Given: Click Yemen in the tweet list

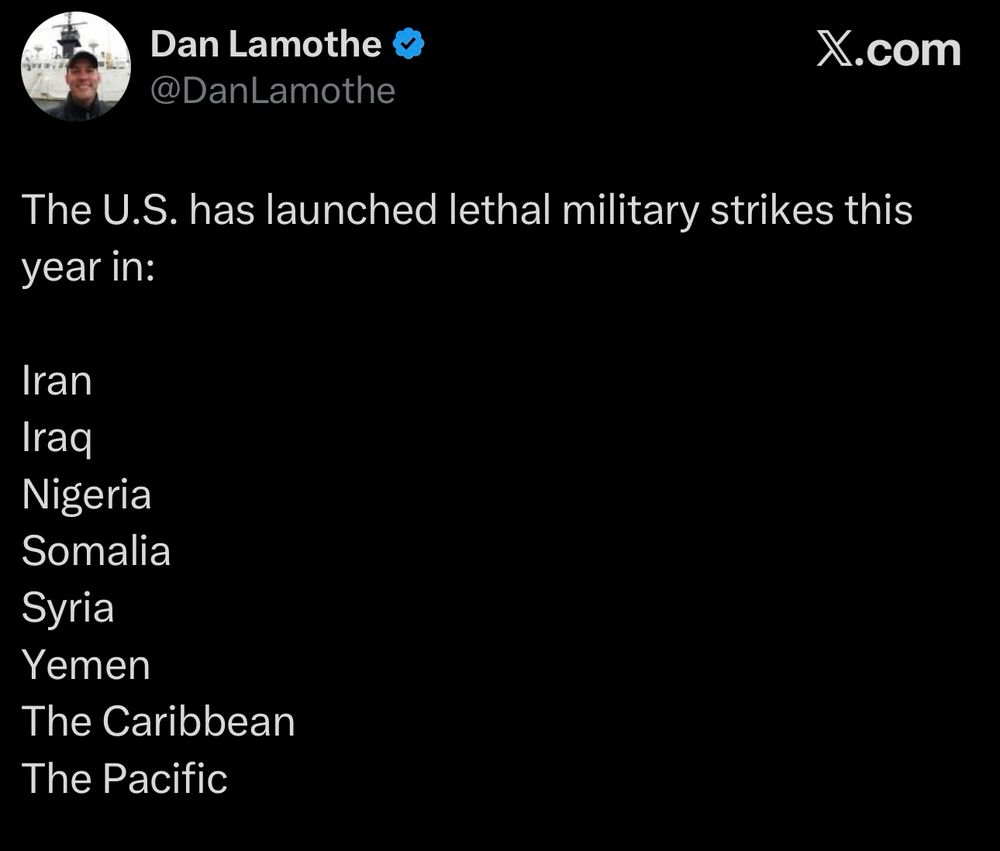Looking at the screenshot, I should (86, 665).
